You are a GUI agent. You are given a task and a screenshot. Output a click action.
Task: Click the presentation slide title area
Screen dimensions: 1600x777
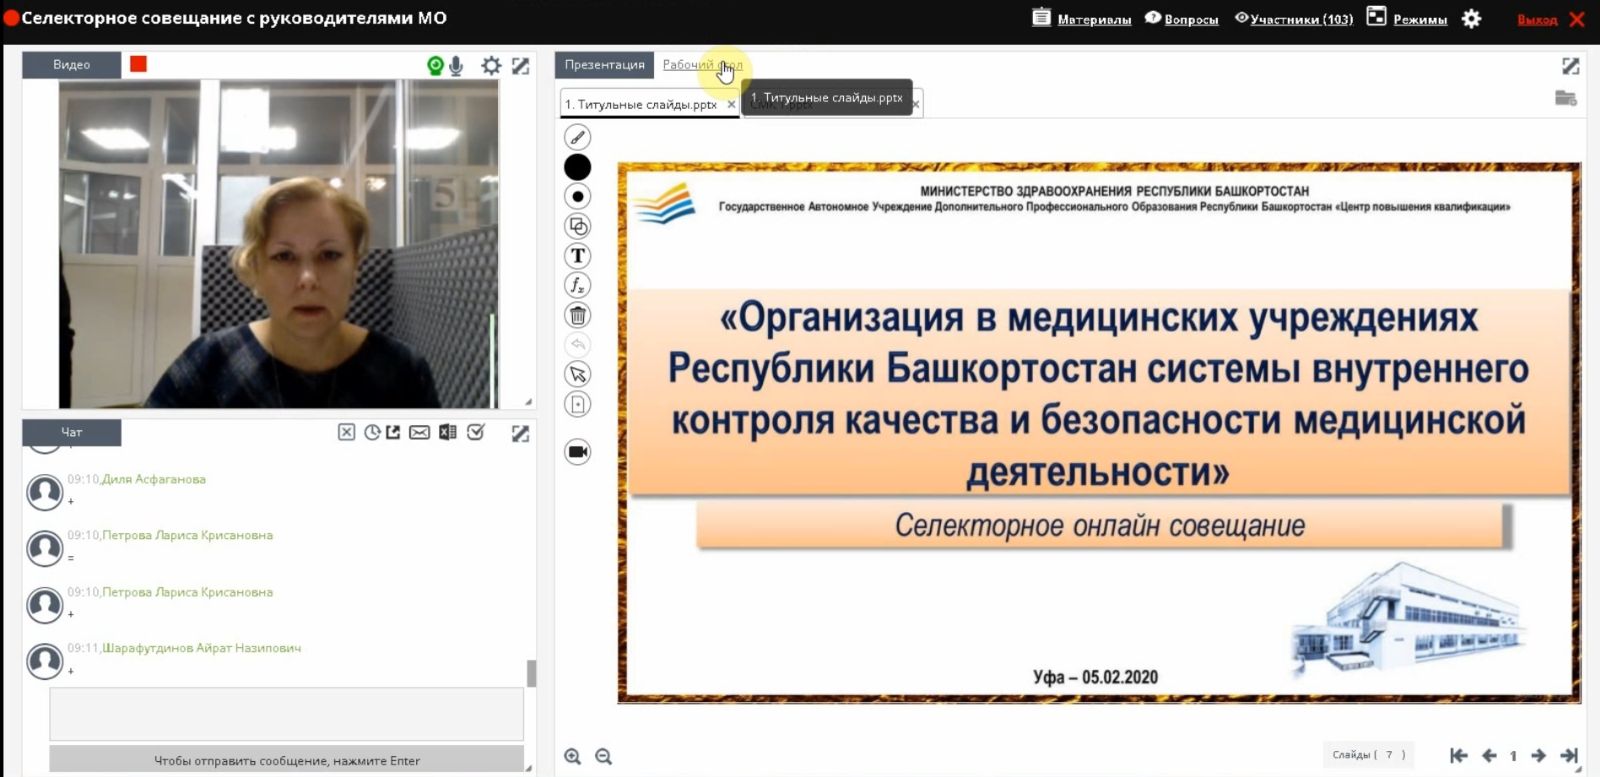pos(1098,393)
